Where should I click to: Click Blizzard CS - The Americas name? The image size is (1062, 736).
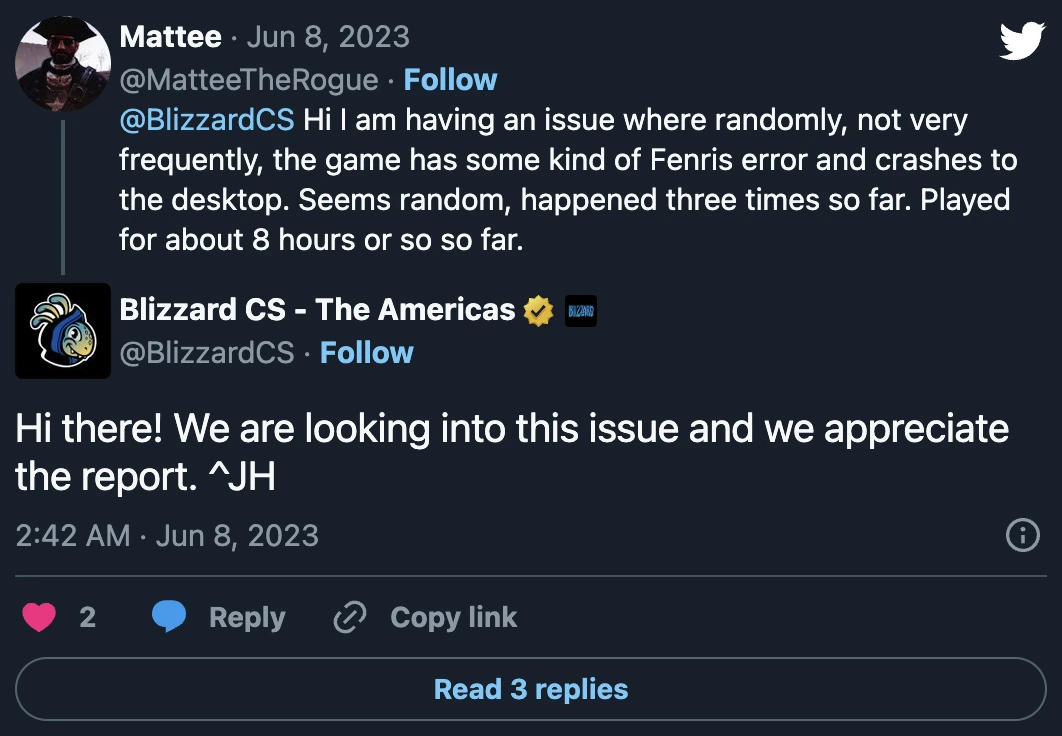pos(315,309)
